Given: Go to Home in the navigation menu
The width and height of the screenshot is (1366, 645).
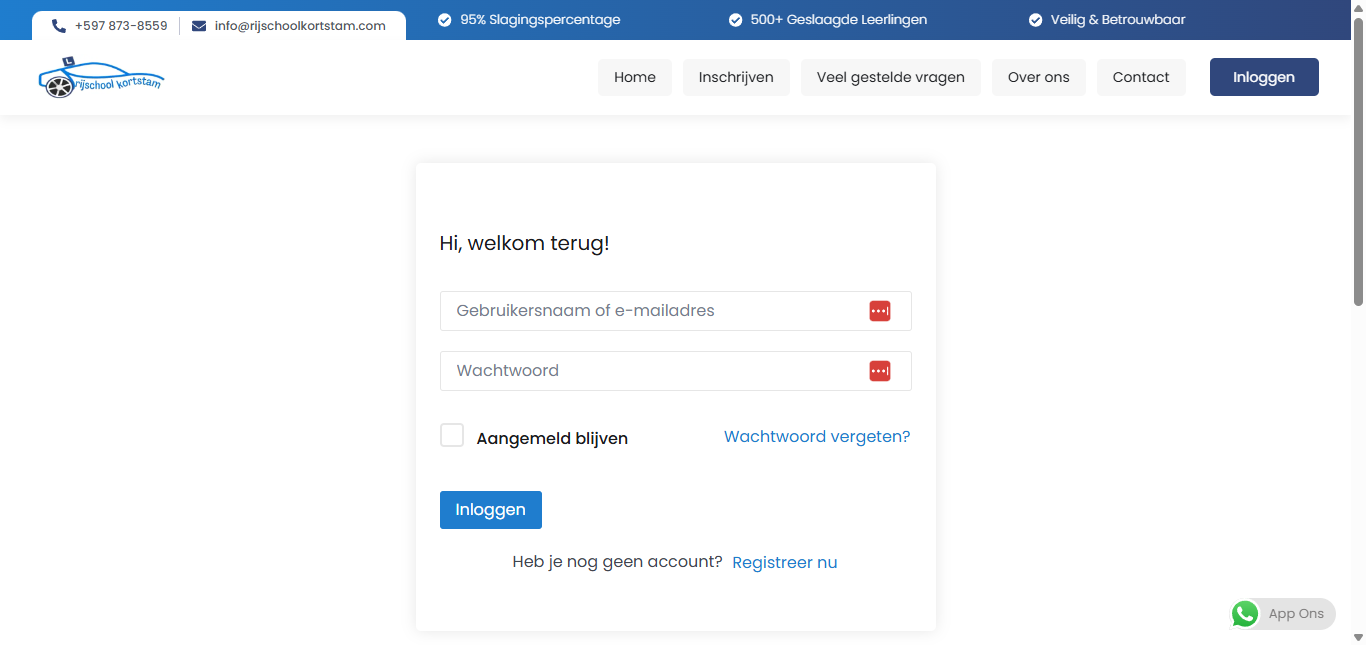Looking at the screenshot, I should (x=635, y=77).
